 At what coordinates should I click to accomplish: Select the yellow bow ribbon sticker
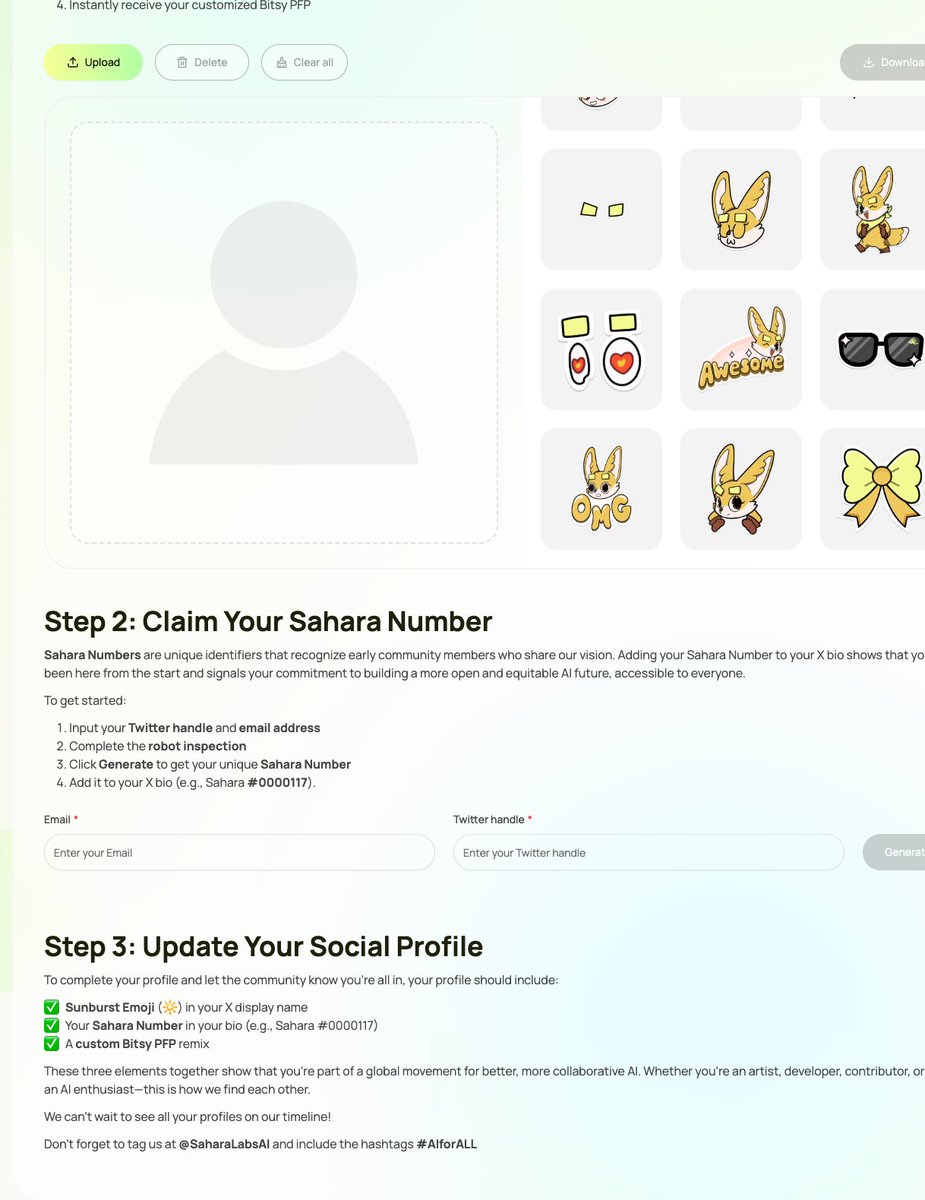[872, 489]
